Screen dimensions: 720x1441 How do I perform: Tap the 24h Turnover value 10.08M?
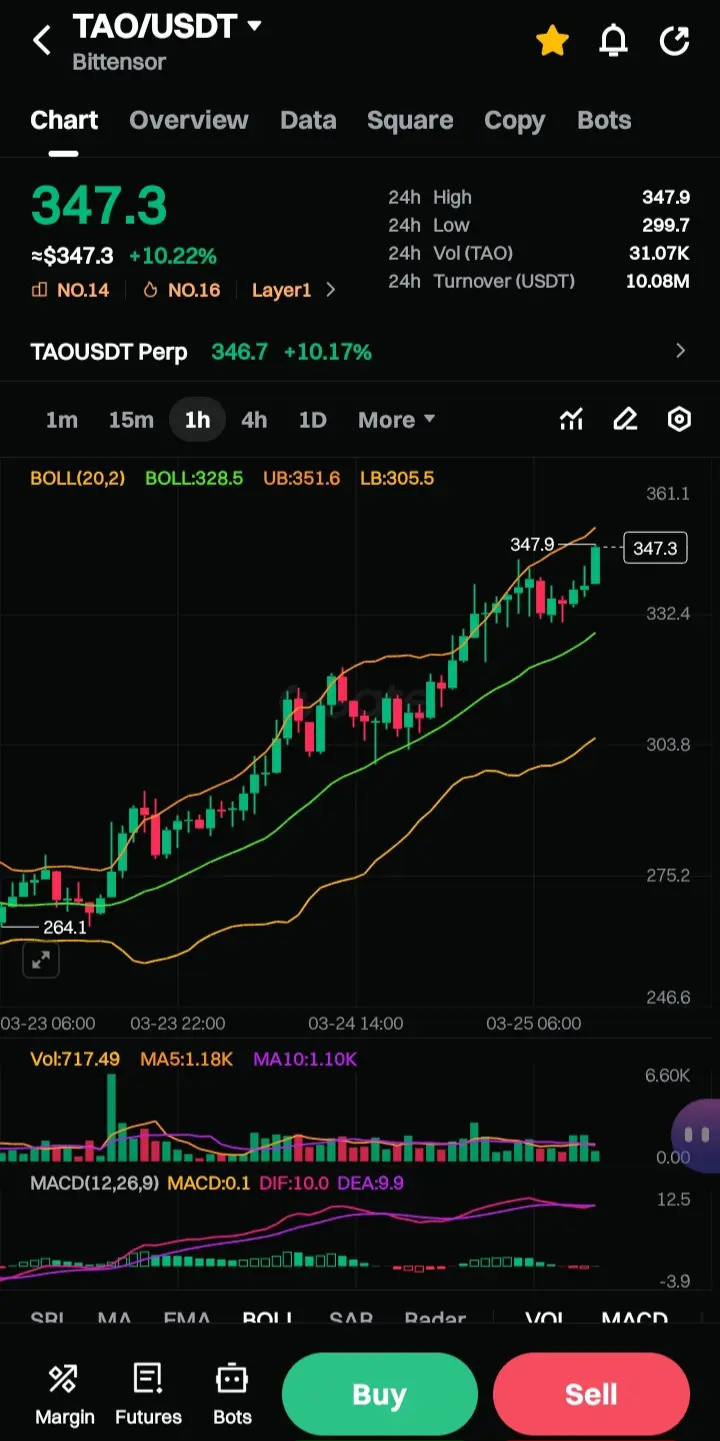pos(658,281)
